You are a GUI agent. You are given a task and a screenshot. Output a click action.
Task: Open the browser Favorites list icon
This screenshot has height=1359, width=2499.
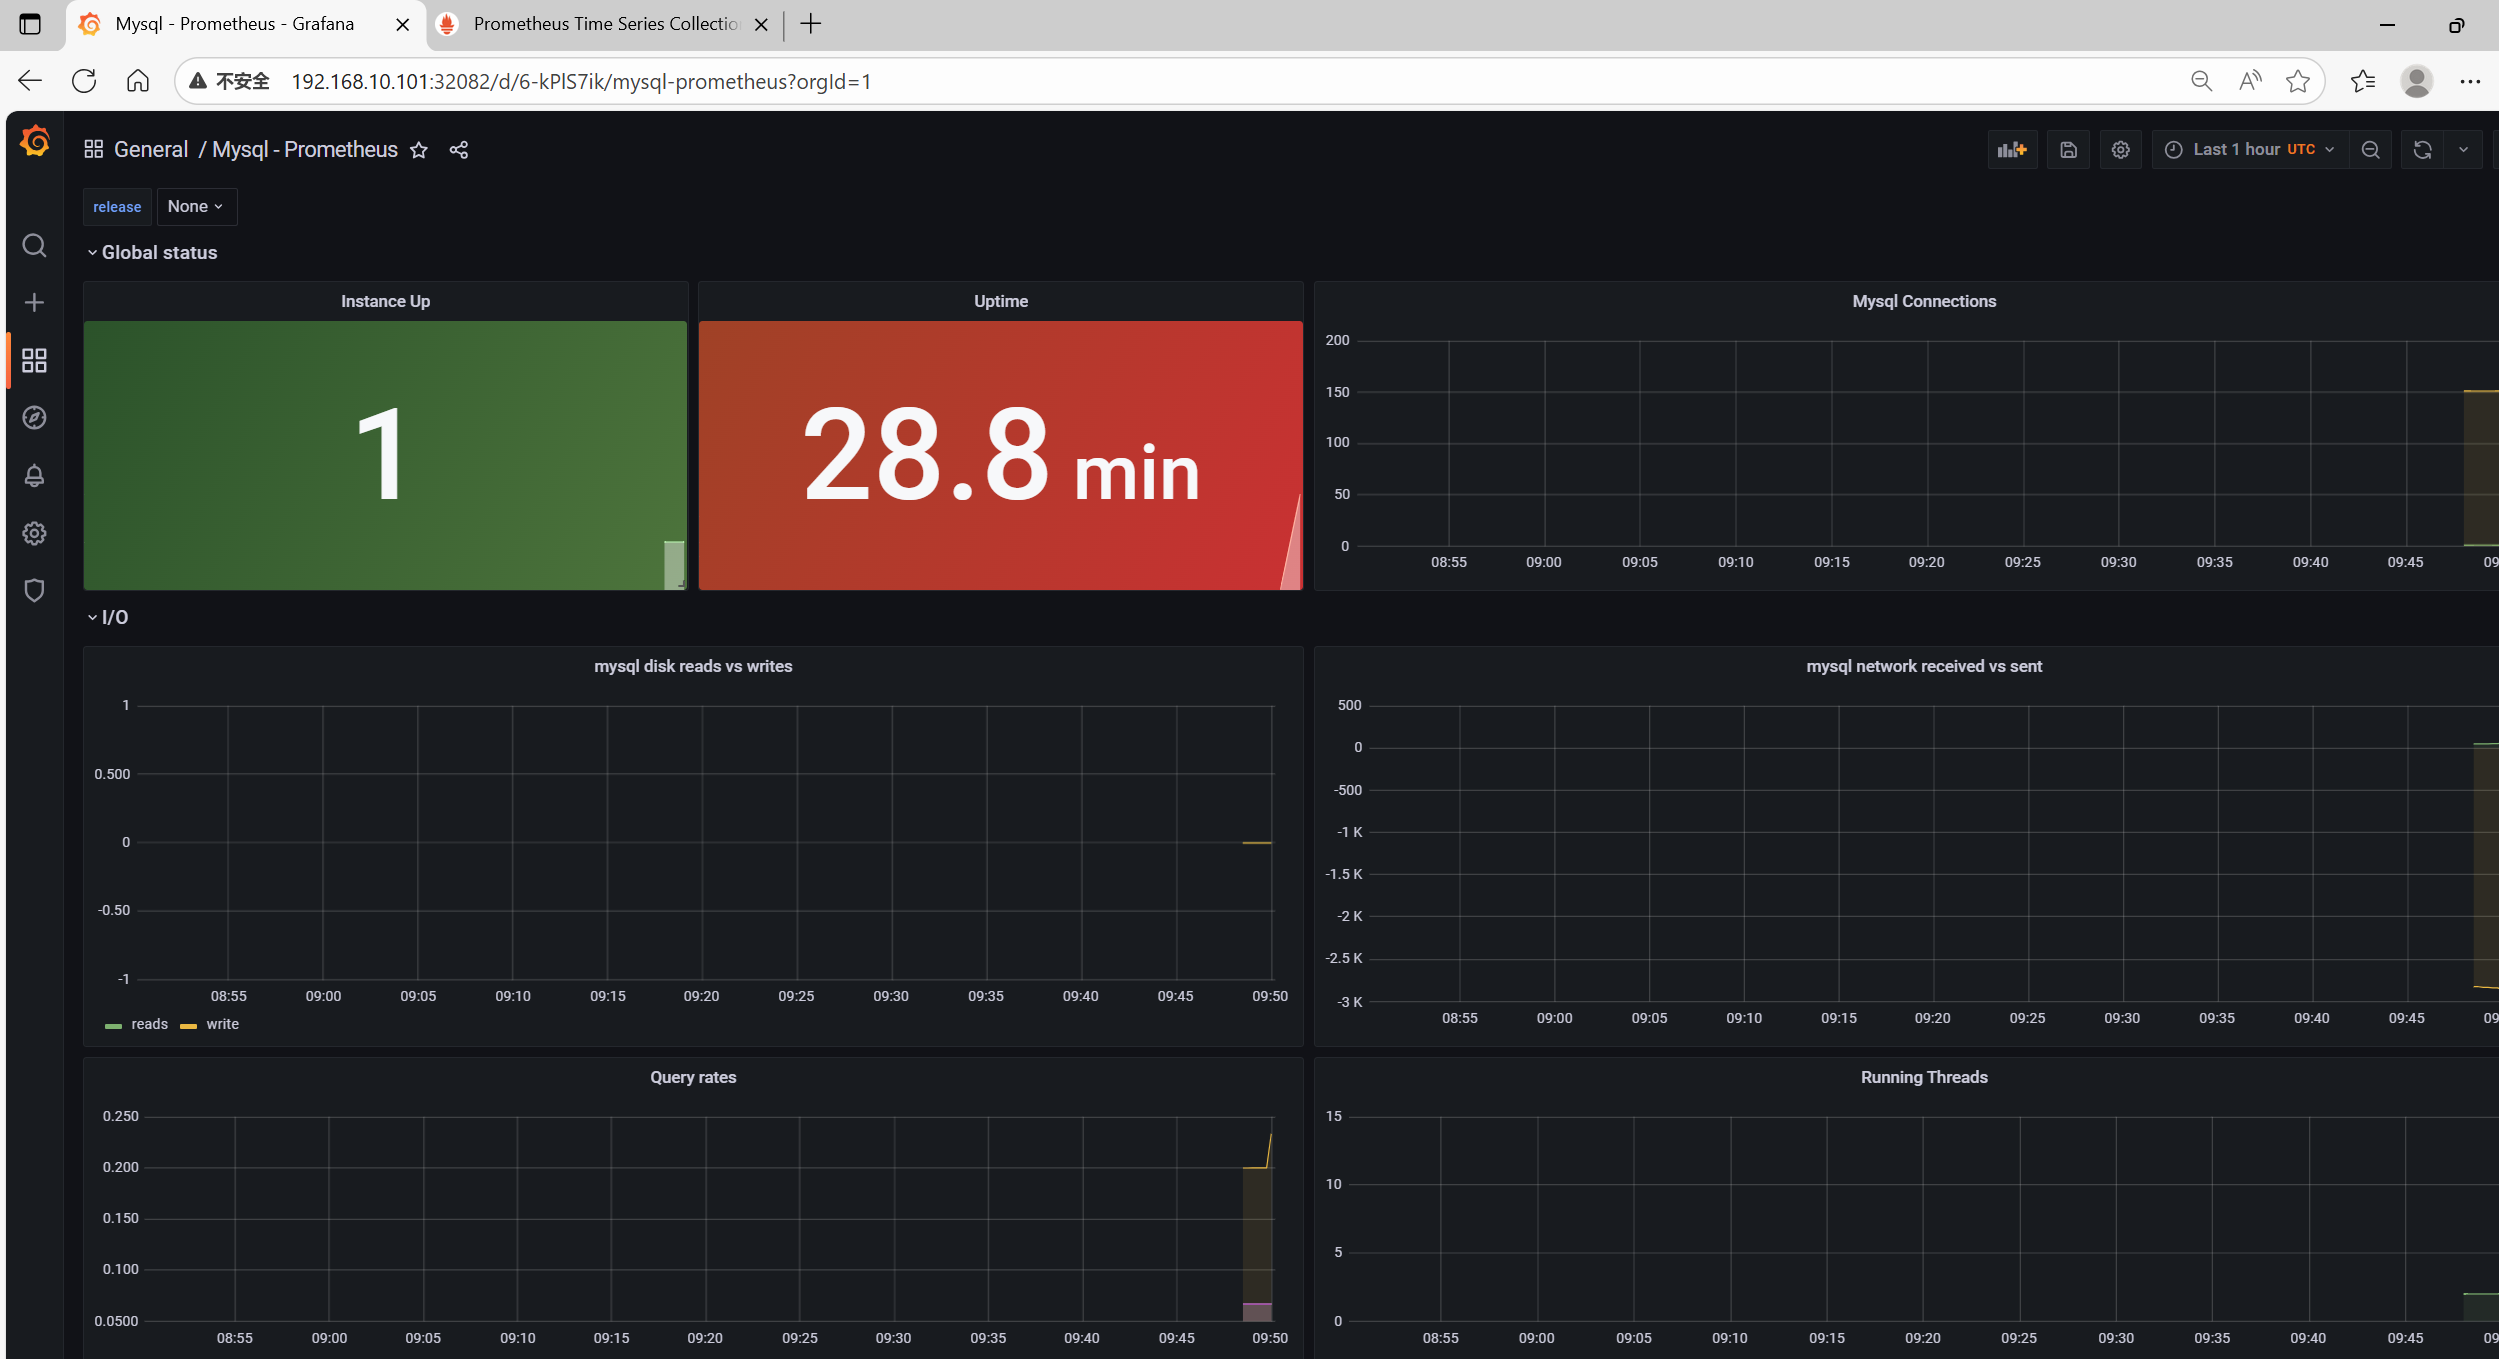click(2363, 81)
